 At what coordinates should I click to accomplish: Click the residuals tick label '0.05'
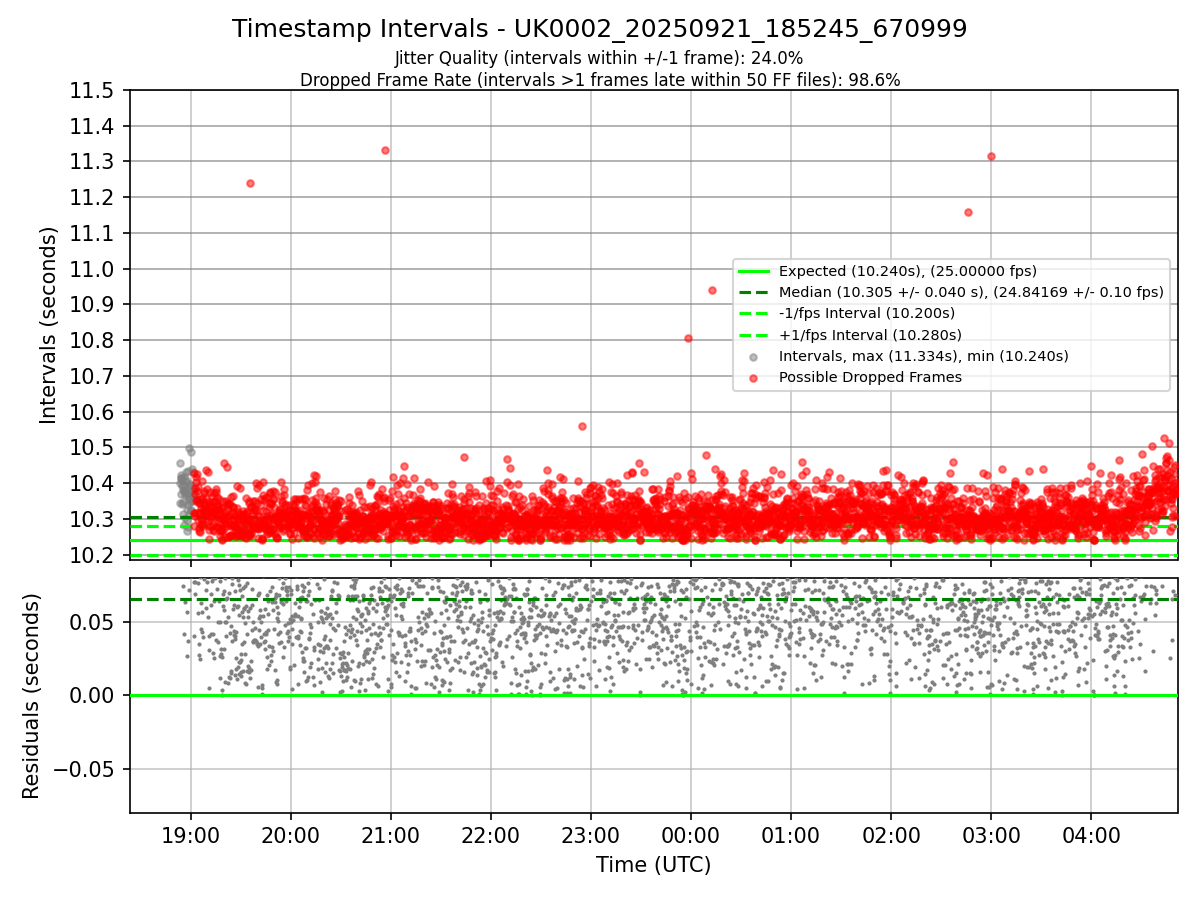click(94, 622)
